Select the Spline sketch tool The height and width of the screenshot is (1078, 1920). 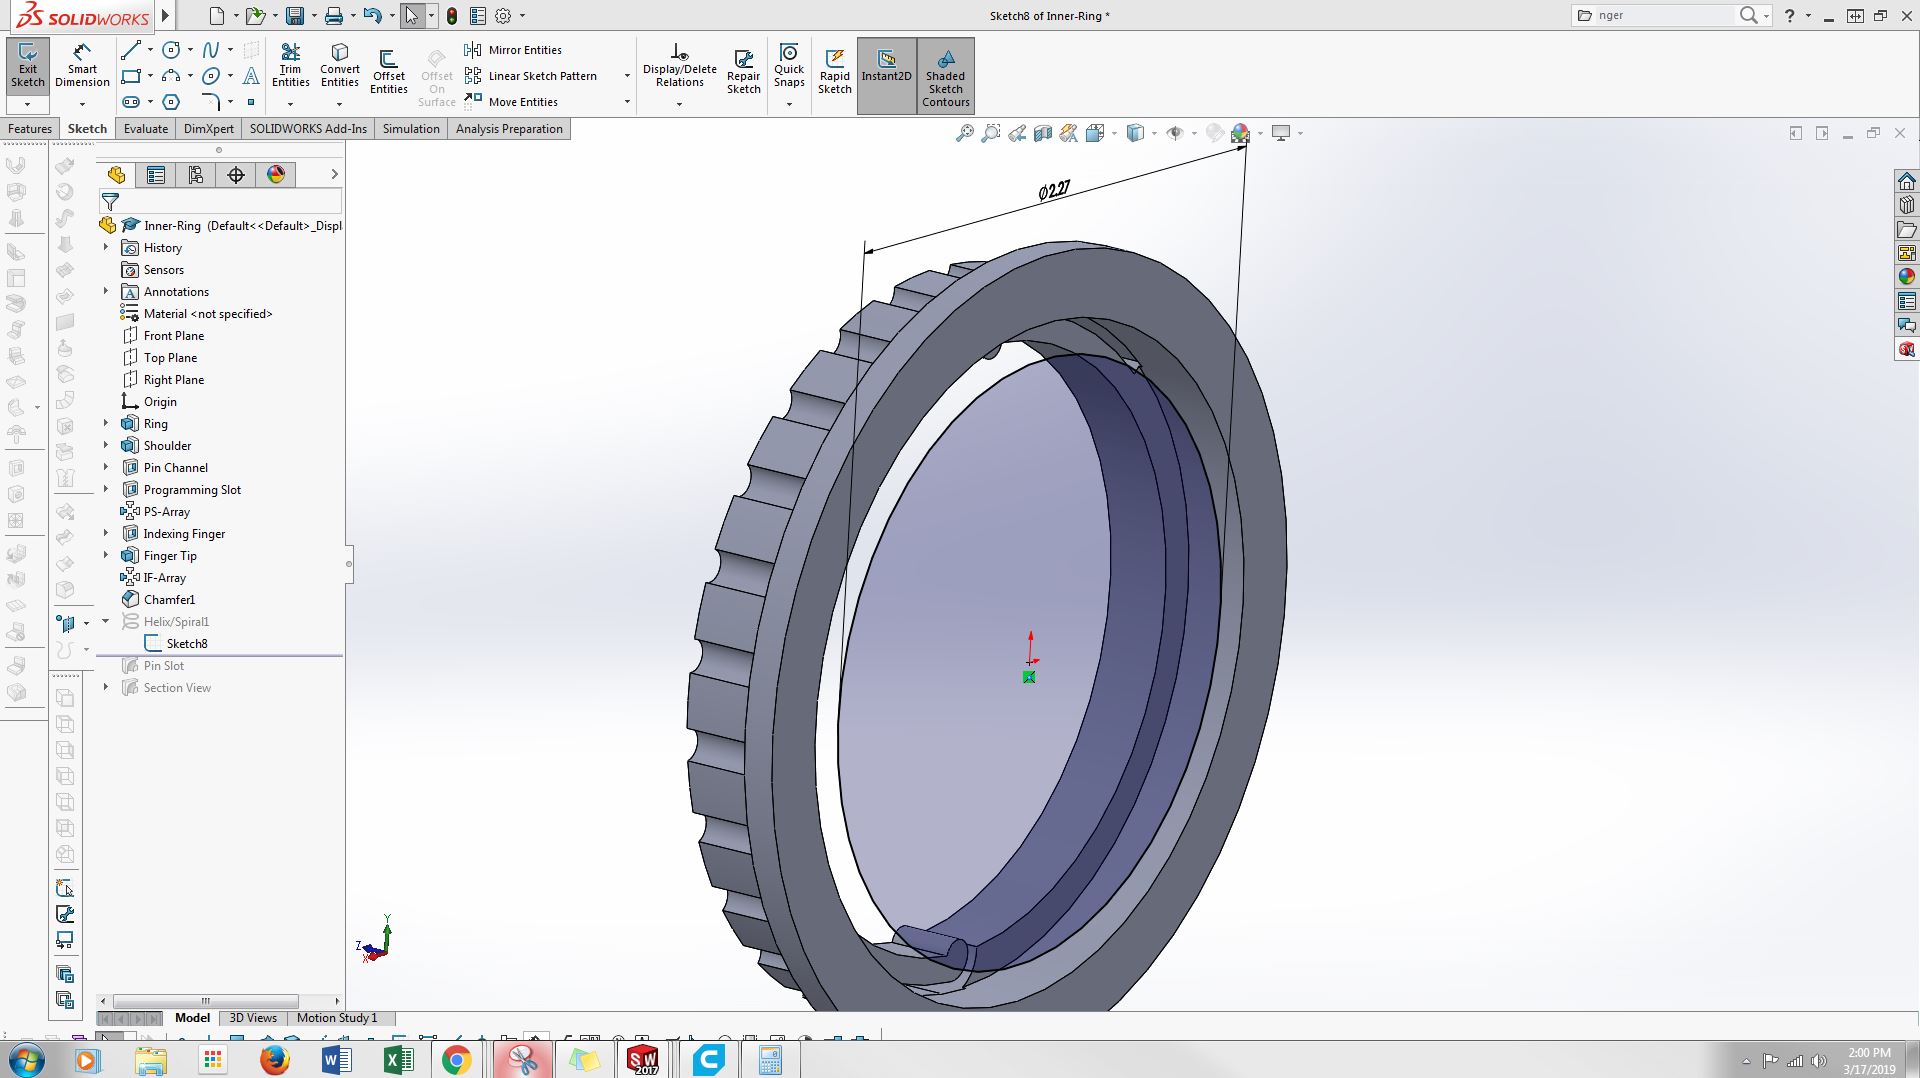[211, 50]
